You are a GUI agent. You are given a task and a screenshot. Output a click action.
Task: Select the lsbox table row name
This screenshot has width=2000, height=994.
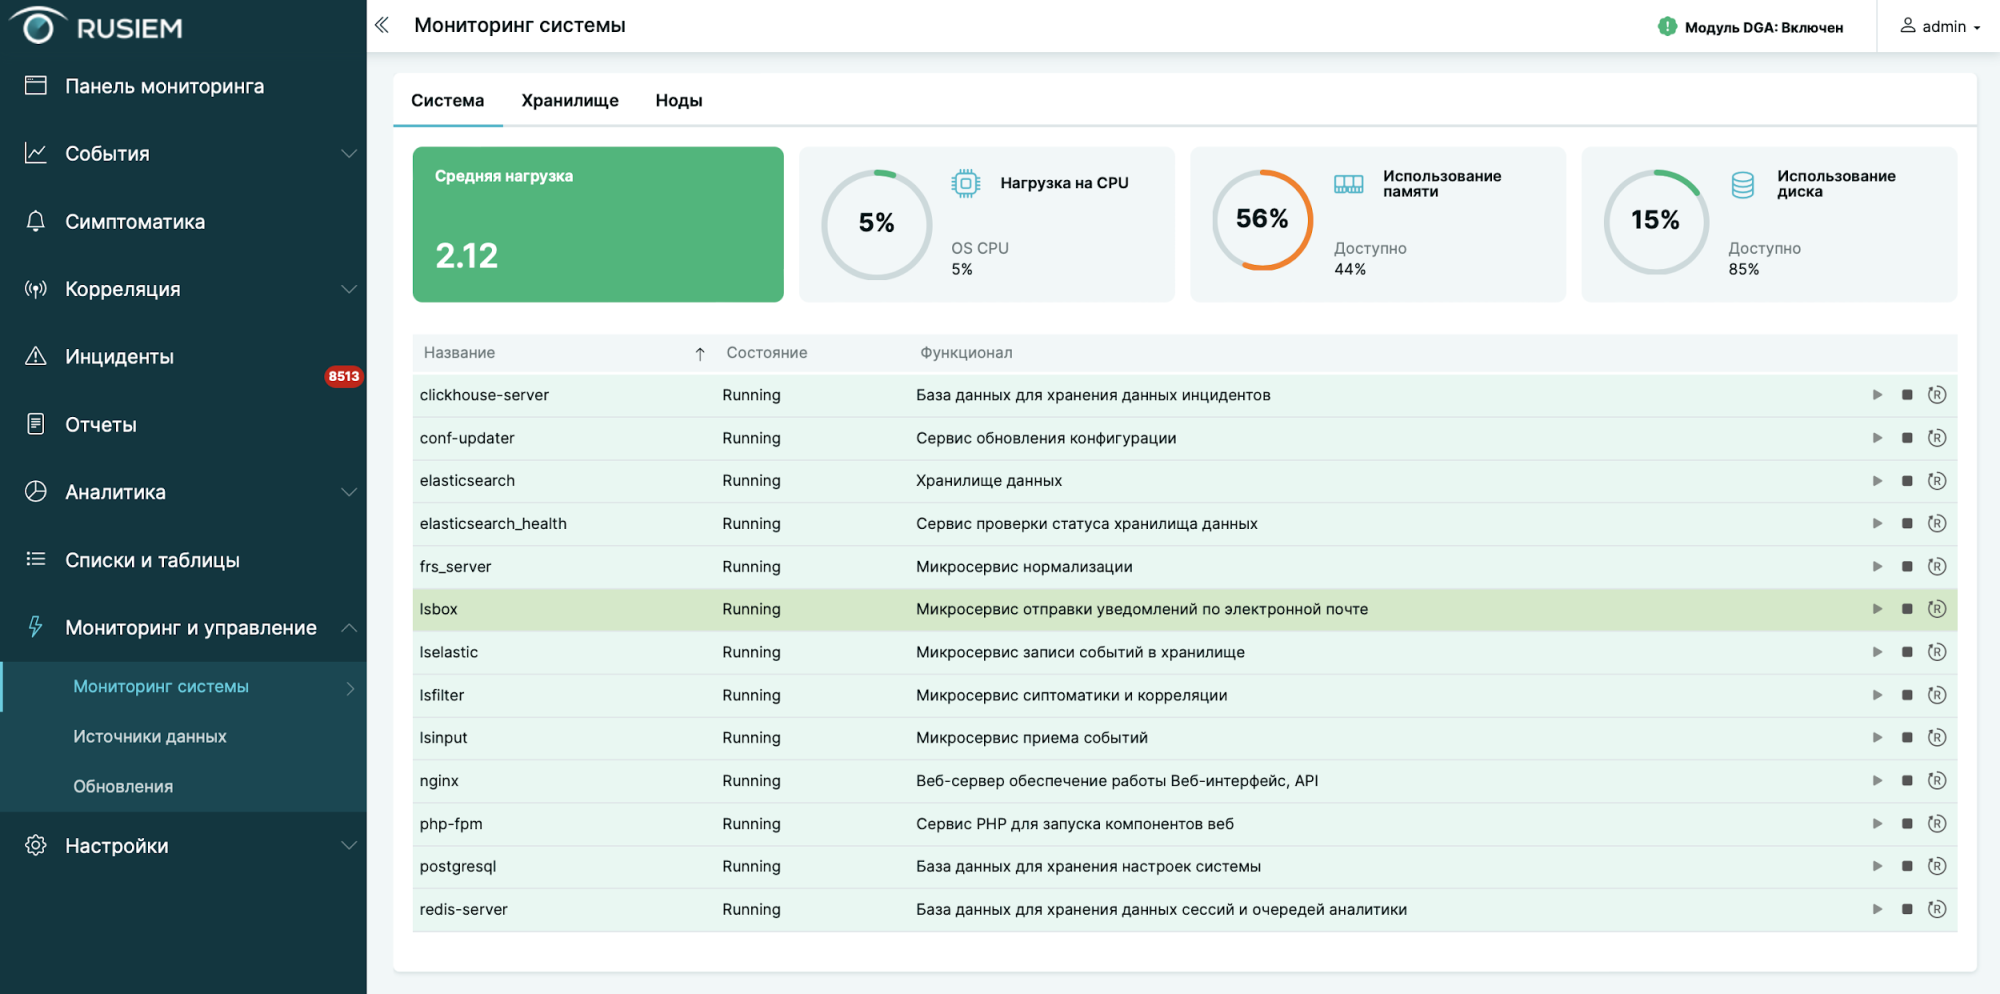point(438,609)
